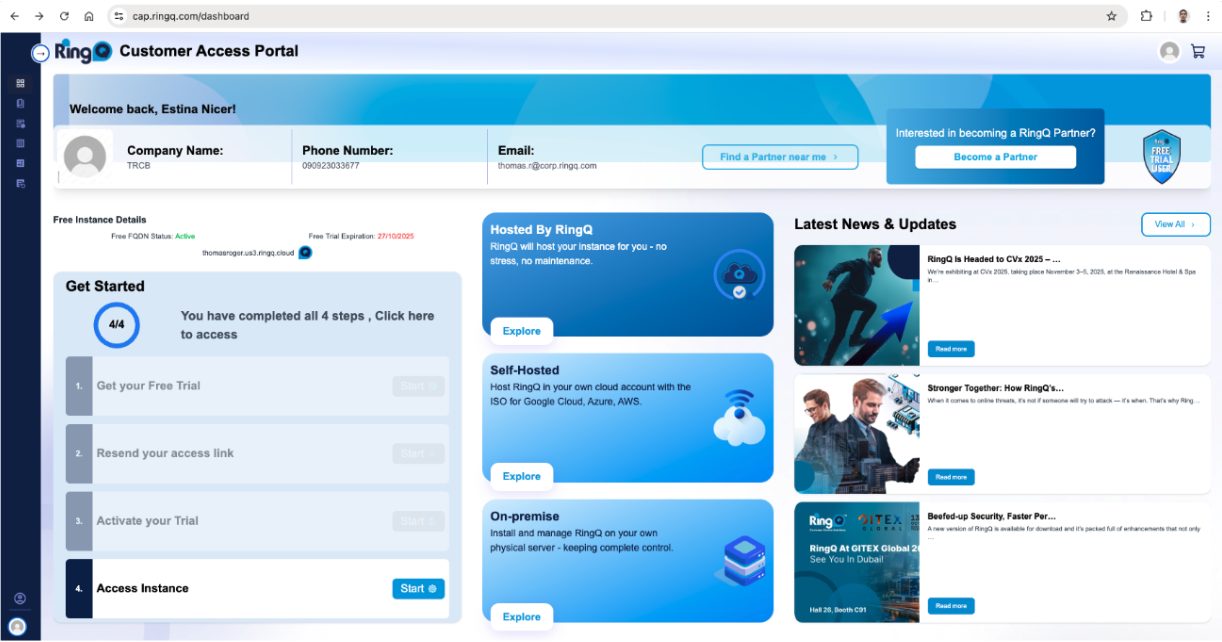Screen dimensions: 1222x642
Task: Open browser home page
Action: pos(89,16)
